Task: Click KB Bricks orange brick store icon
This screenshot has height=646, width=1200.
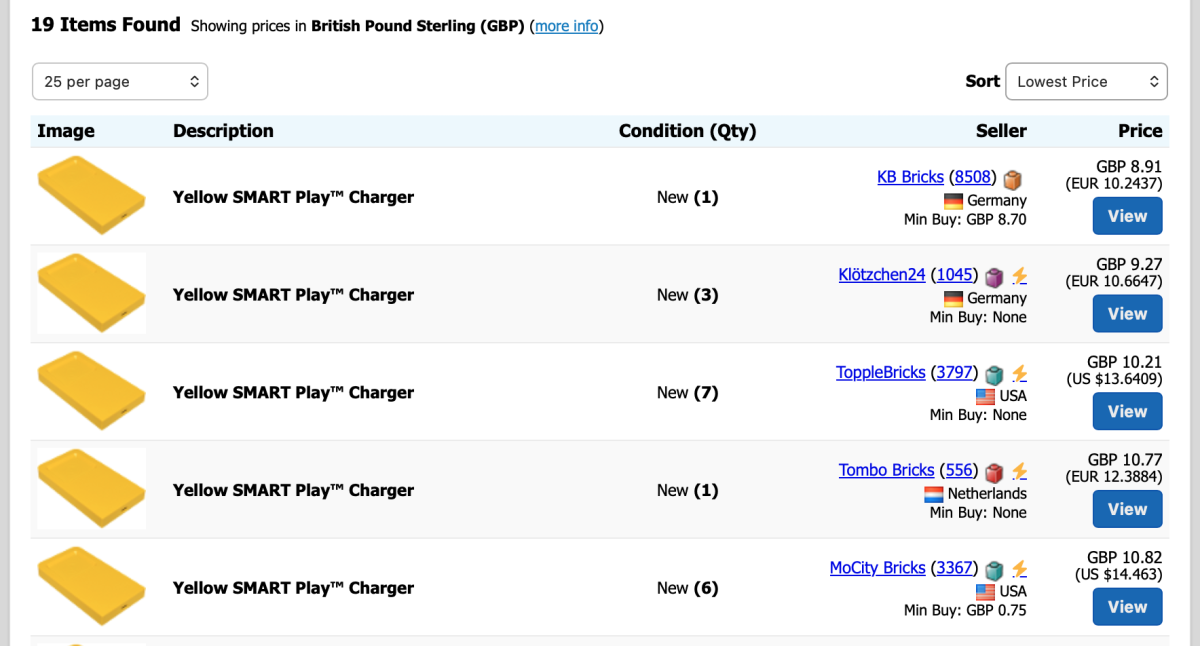Action: click(1013, 179)
